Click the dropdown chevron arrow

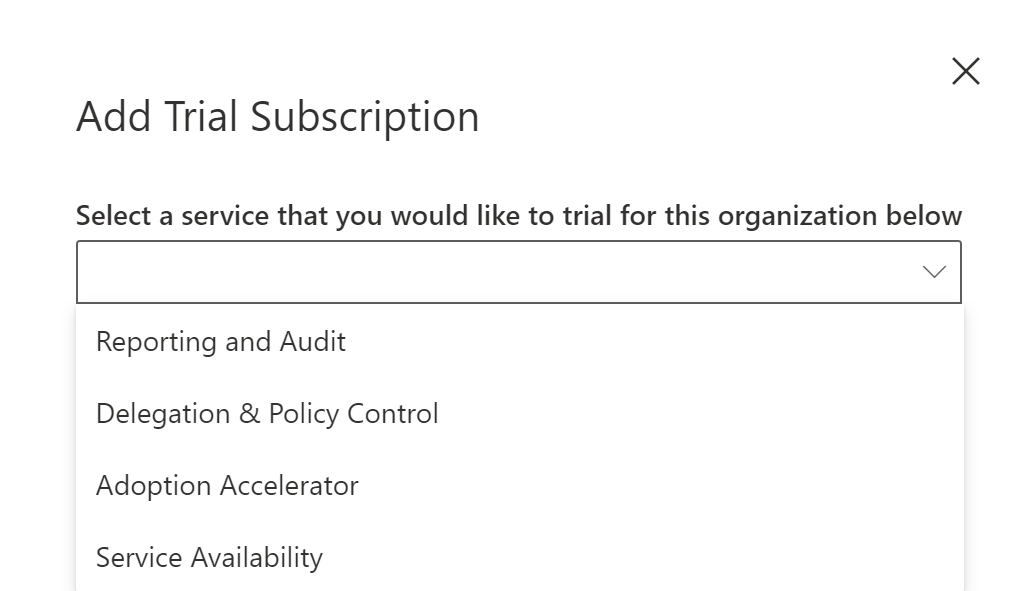pyautogui.click(x=934, y=272)
